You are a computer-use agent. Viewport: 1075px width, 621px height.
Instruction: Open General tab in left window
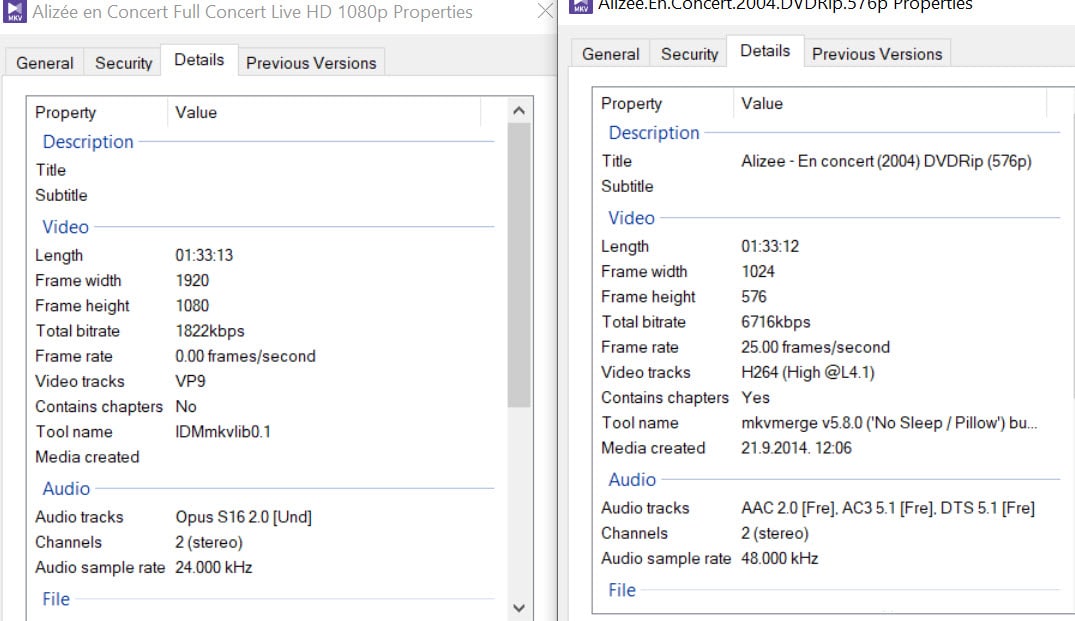[x=45, y=63]
